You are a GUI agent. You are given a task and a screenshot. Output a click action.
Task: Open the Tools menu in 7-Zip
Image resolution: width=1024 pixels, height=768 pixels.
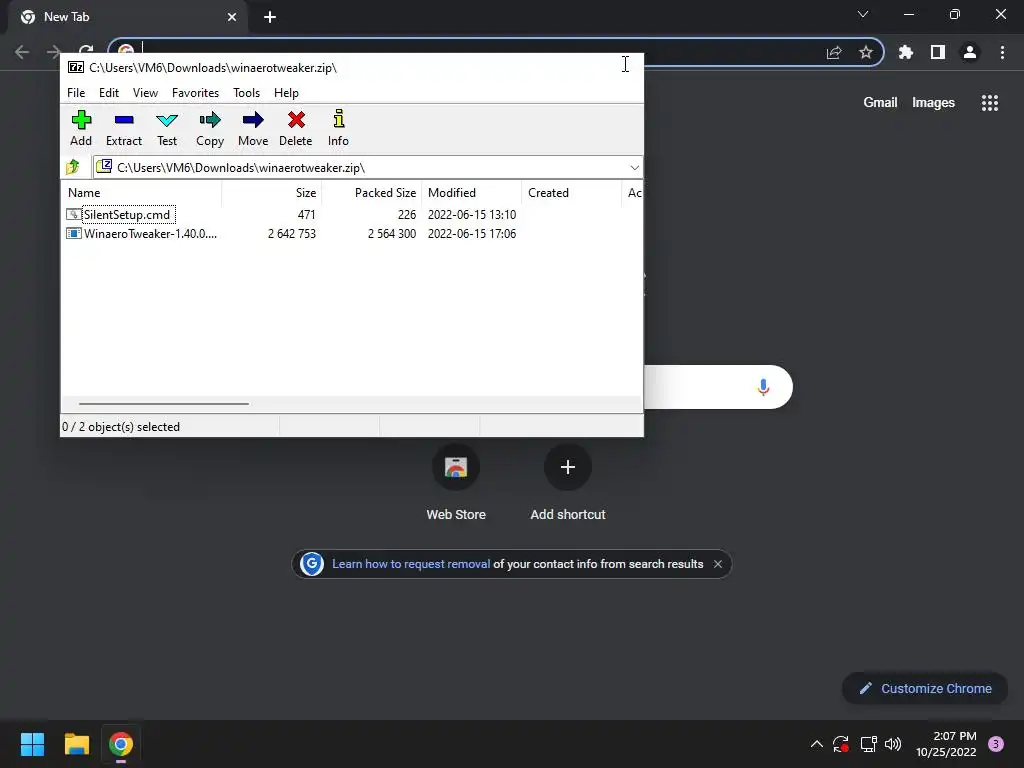coord(246,93)
